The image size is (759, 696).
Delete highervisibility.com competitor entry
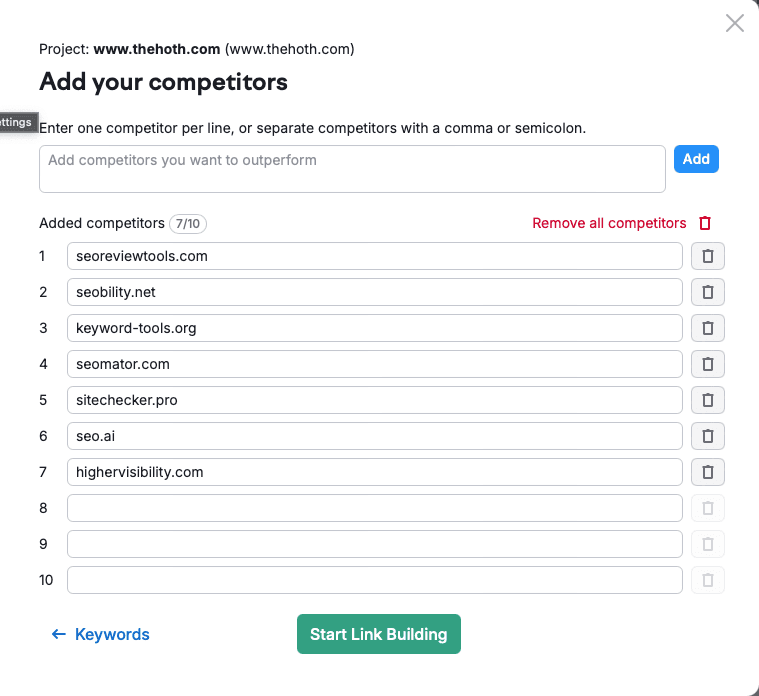[x=708, y=472]
